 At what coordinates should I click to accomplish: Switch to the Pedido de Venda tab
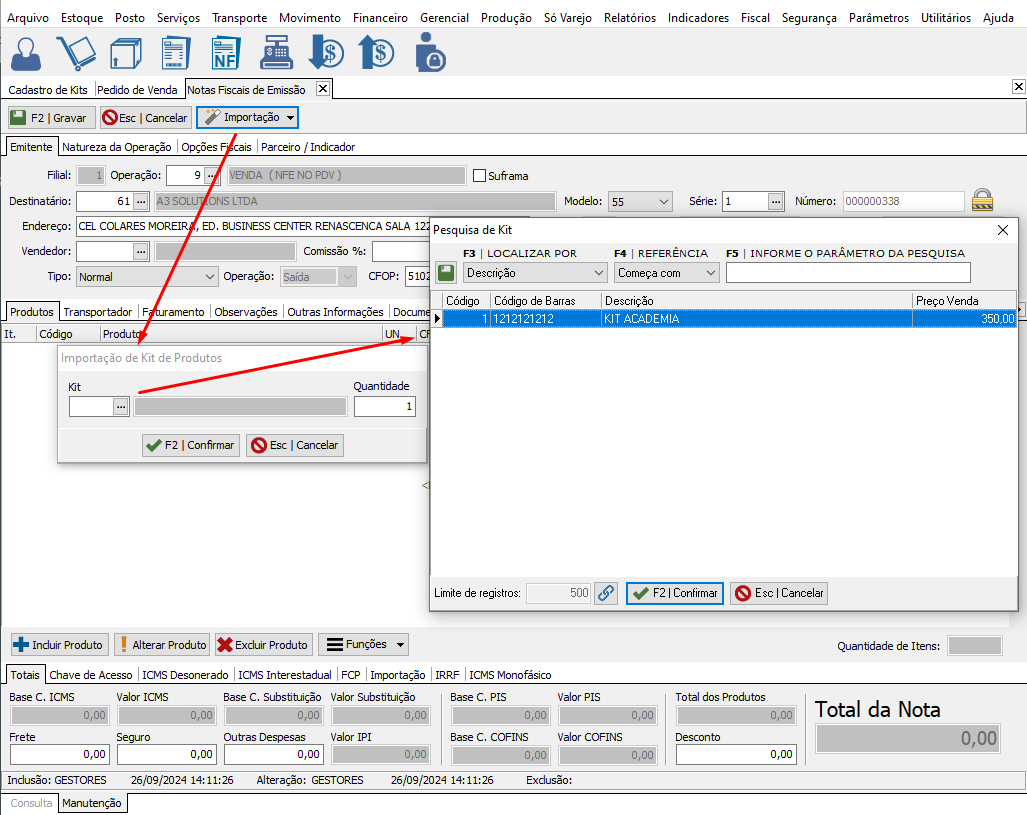pos(137,90)
